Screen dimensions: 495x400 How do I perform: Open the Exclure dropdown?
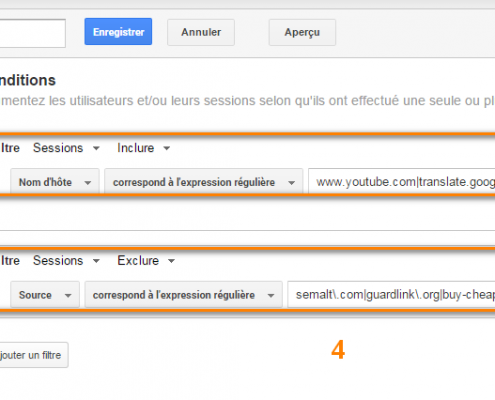(146, 261)
